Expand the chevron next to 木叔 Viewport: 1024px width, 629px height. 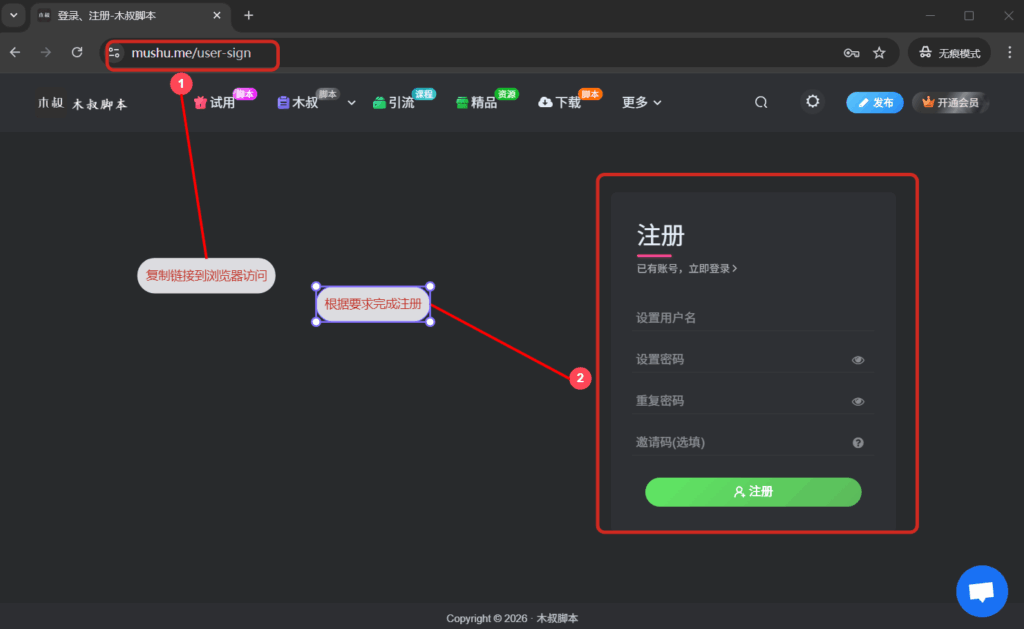(x=350, y=102)
